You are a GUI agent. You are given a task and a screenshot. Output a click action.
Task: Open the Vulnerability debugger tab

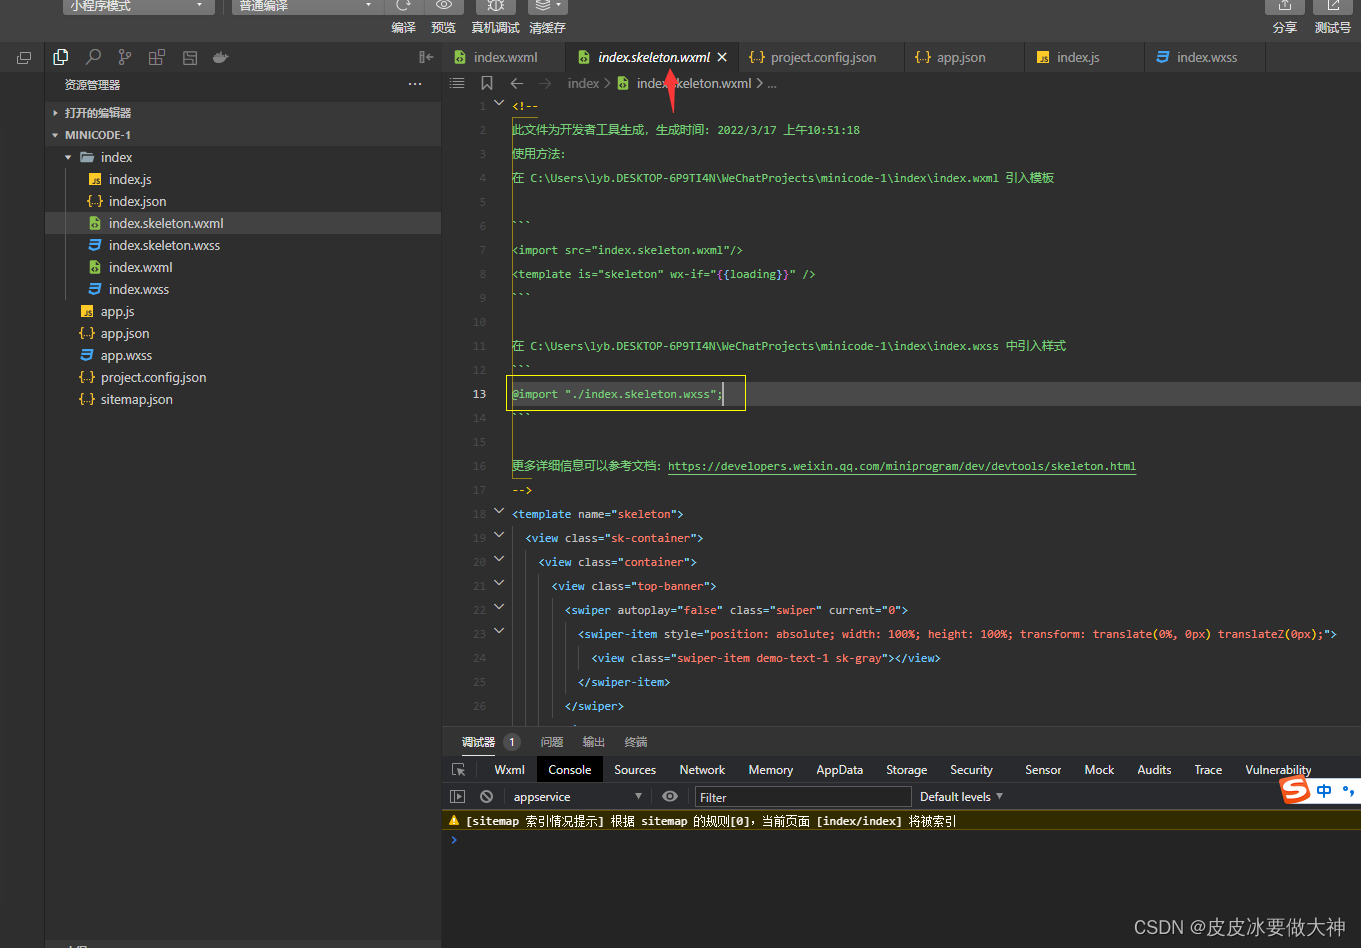click(x=1278, y=769)
